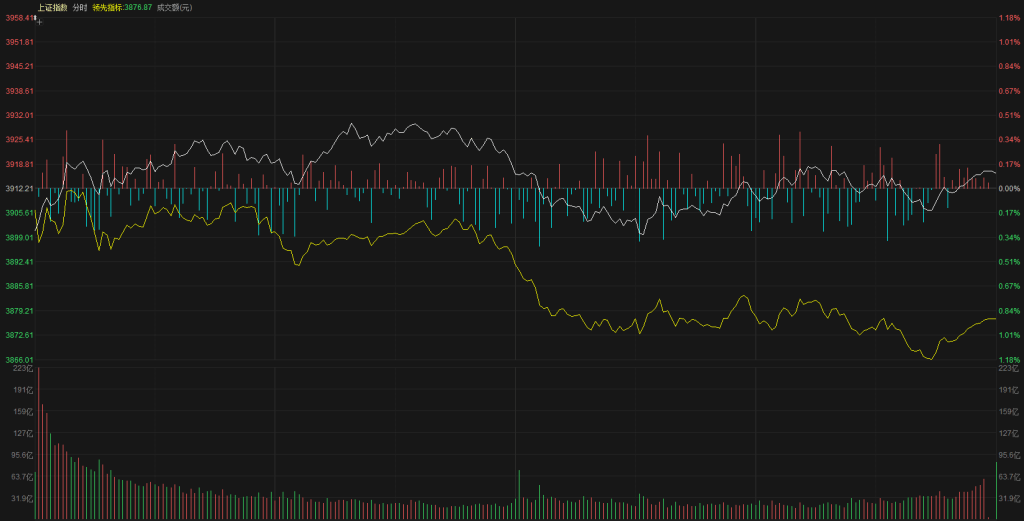Click the lowest point of the yellow line
Image resolution: width=1024 pixels, height=521 pixels.
pos(930,358)
